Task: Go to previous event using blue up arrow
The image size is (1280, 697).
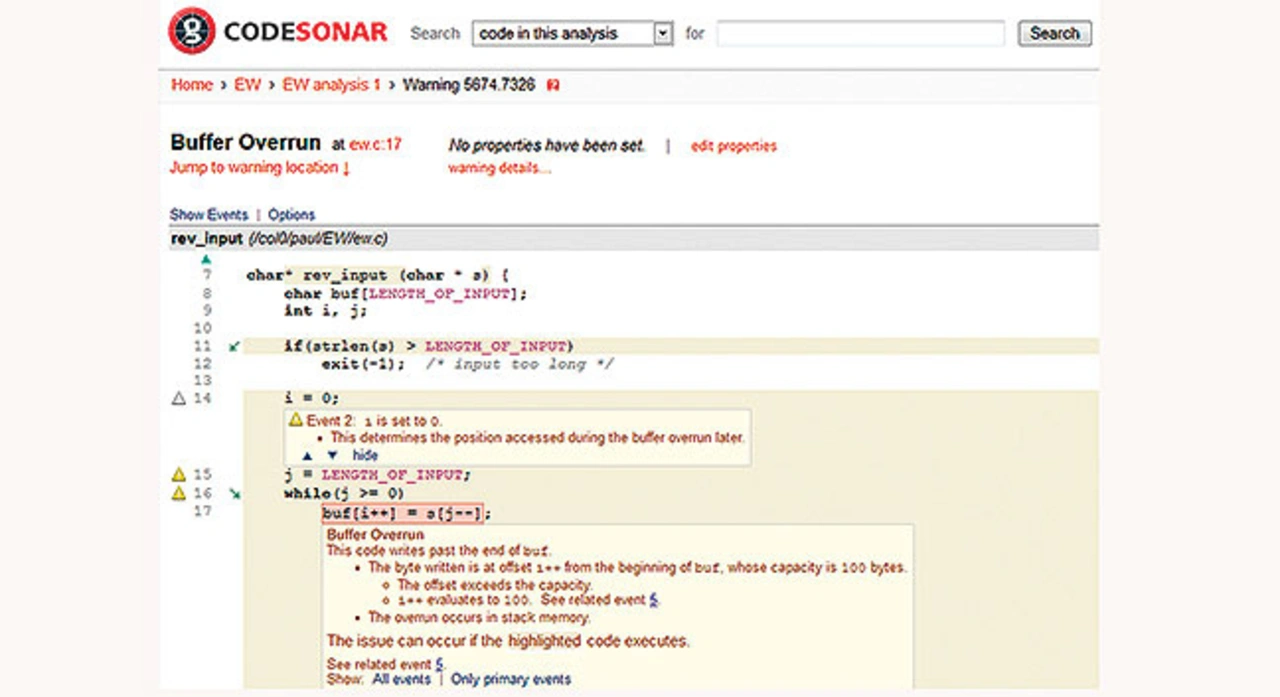Action: click(x=307, y=455)
